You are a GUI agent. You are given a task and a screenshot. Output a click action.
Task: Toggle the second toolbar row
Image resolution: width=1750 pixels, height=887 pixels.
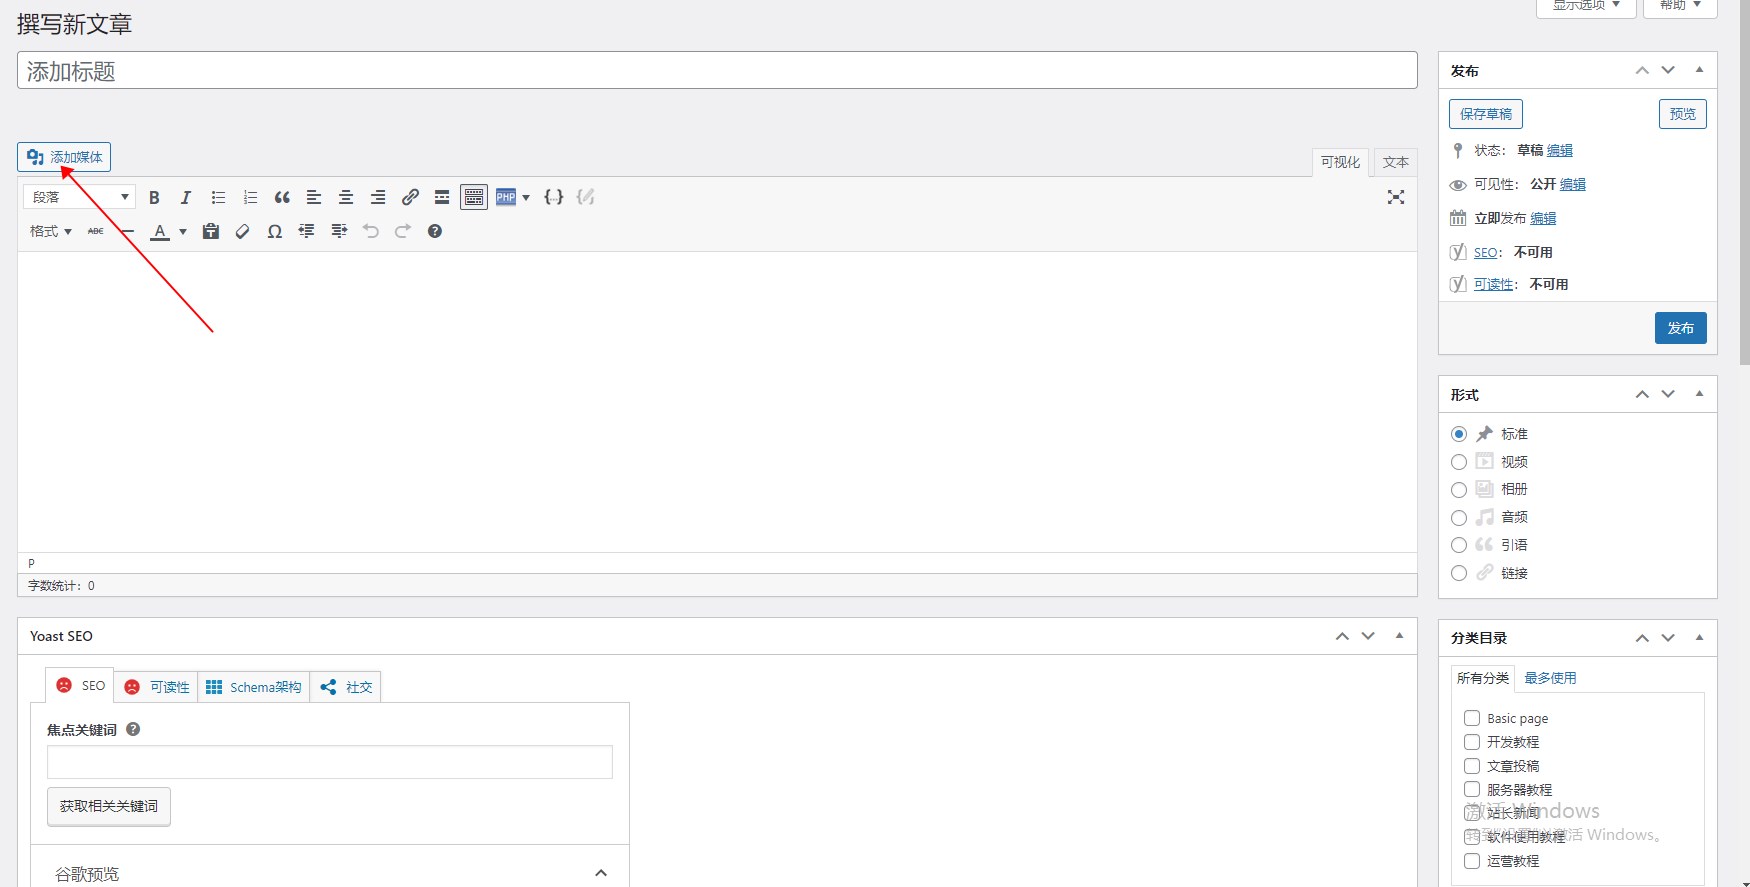pyautogui.click(x=474, y=197)
